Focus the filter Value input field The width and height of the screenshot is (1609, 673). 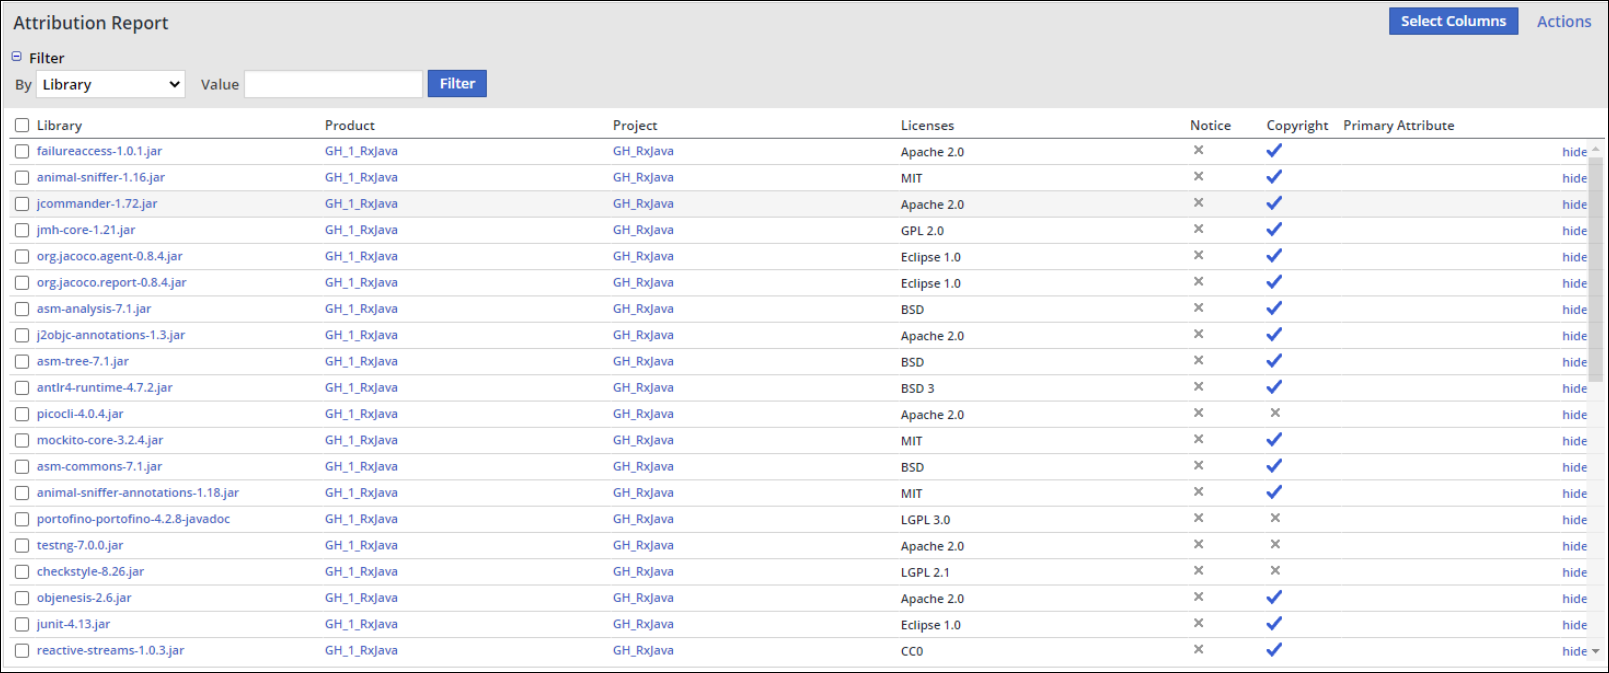[x=333, y=84]
